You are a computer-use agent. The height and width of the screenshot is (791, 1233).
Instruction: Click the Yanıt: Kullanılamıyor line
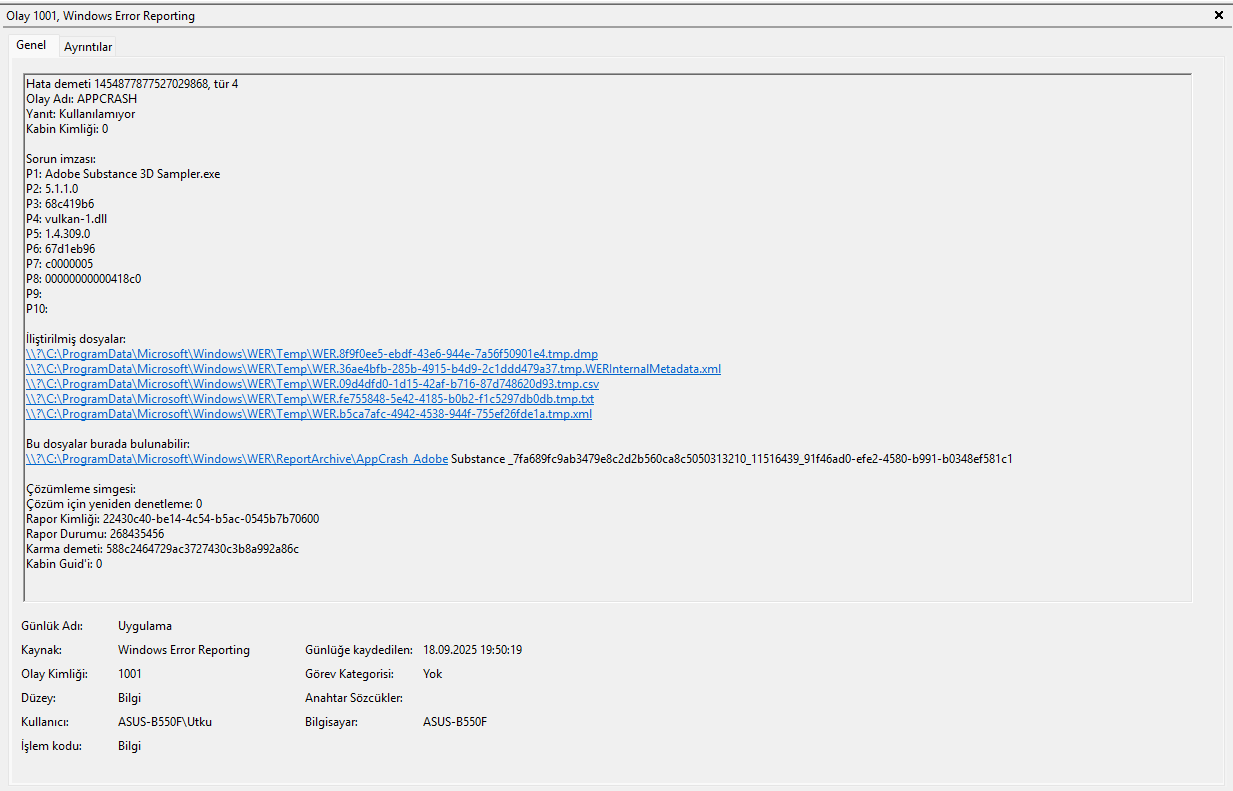coord(80,114)
